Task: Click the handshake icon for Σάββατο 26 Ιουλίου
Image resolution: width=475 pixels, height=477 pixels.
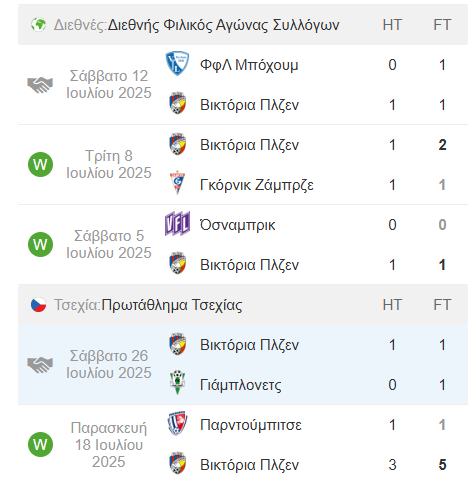Action: coord(40,365)
